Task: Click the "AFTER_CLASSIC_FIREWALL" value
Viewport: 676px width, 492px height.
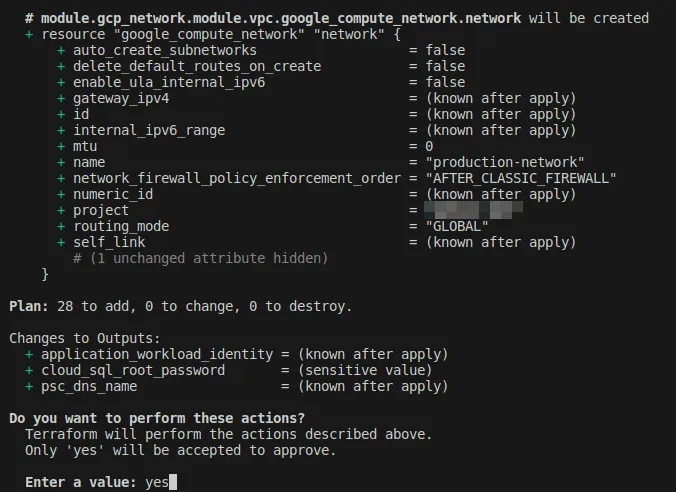Action: click(521, 178)
